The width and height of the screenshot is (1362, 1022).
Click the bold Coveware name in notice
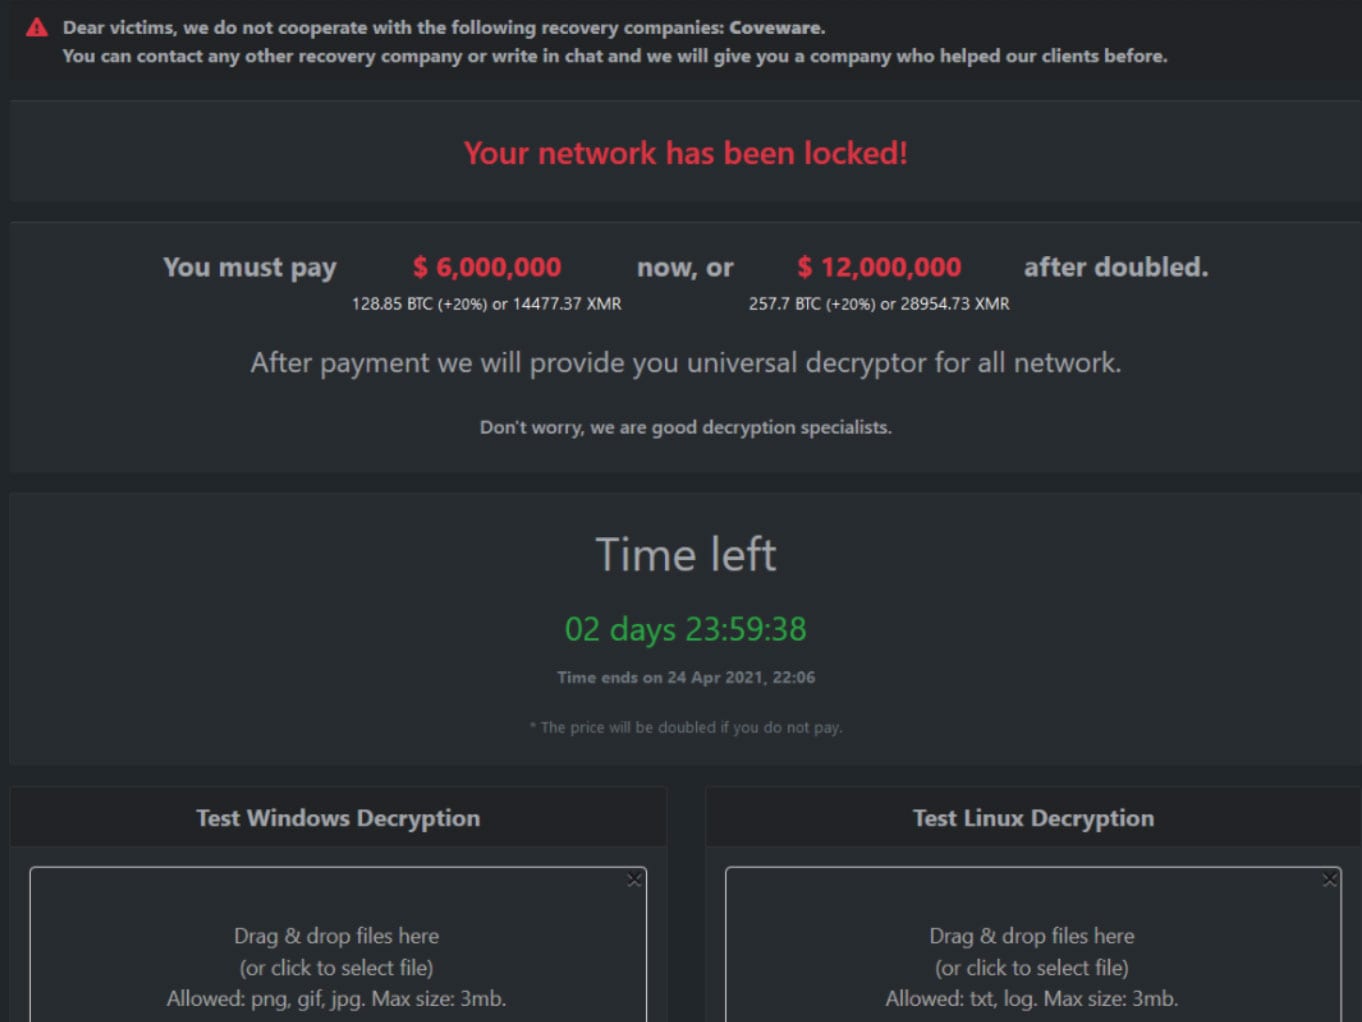pyautogui.click(x=776, y=28)
